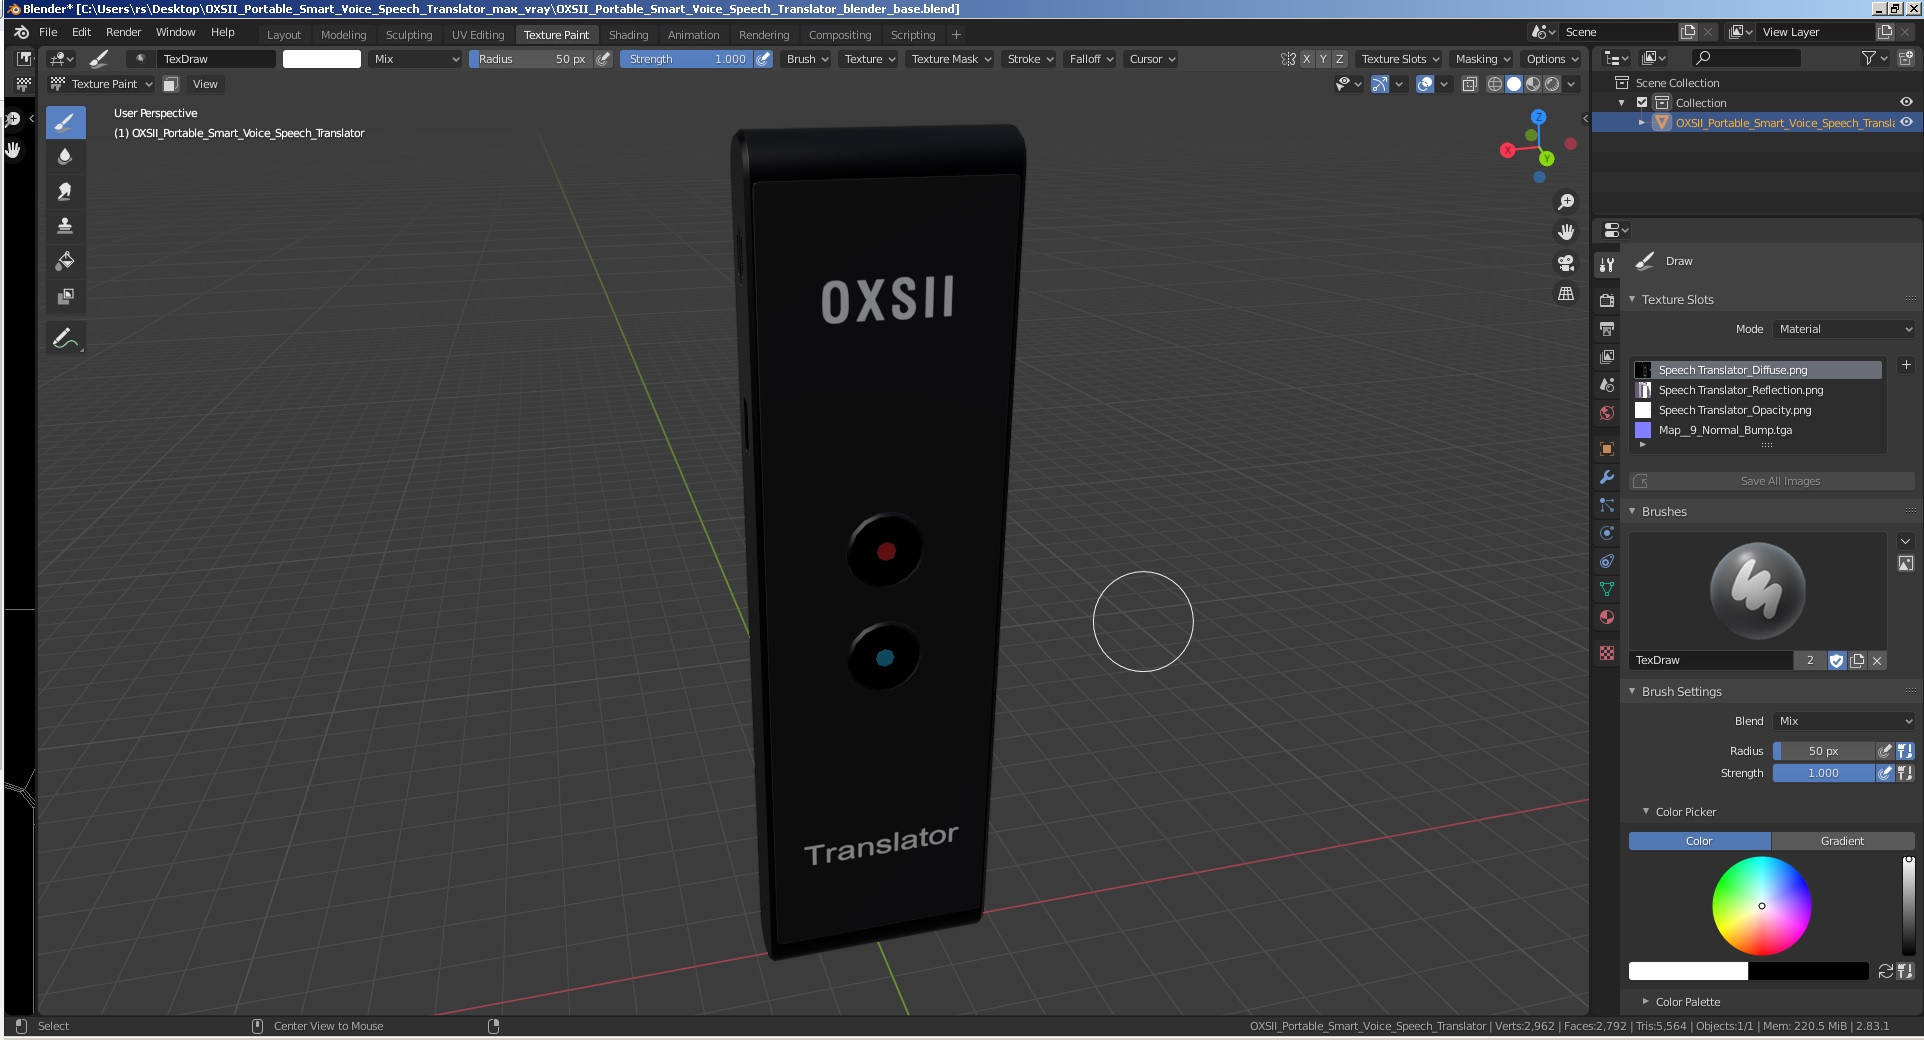
Task: Collapse the Texture Slots panel
Action: (1677, 299)
